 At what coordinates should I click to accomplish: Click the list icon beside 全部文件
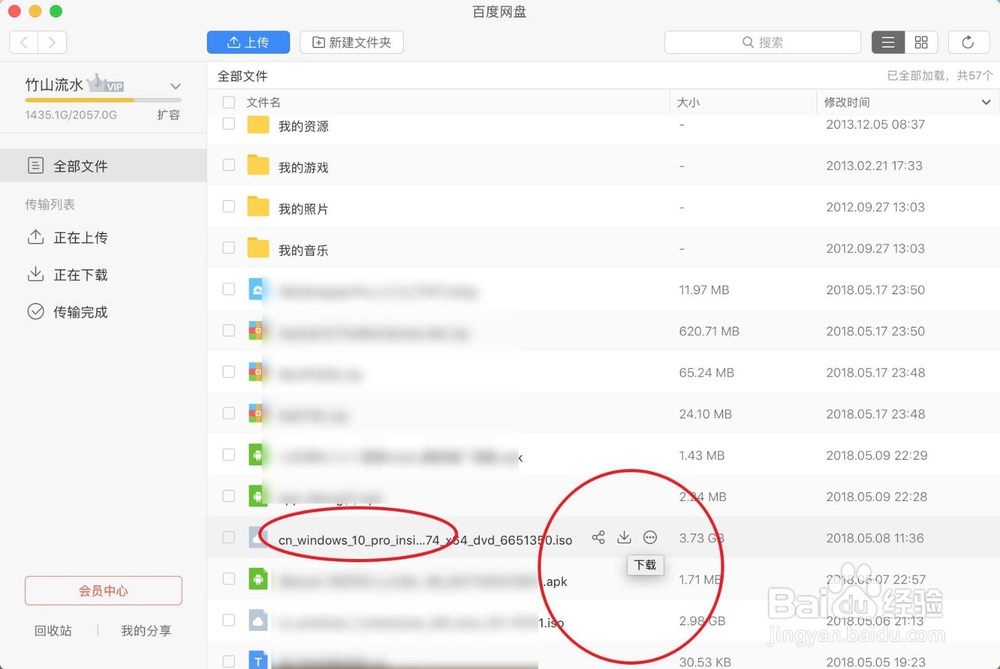pos(36,166)
